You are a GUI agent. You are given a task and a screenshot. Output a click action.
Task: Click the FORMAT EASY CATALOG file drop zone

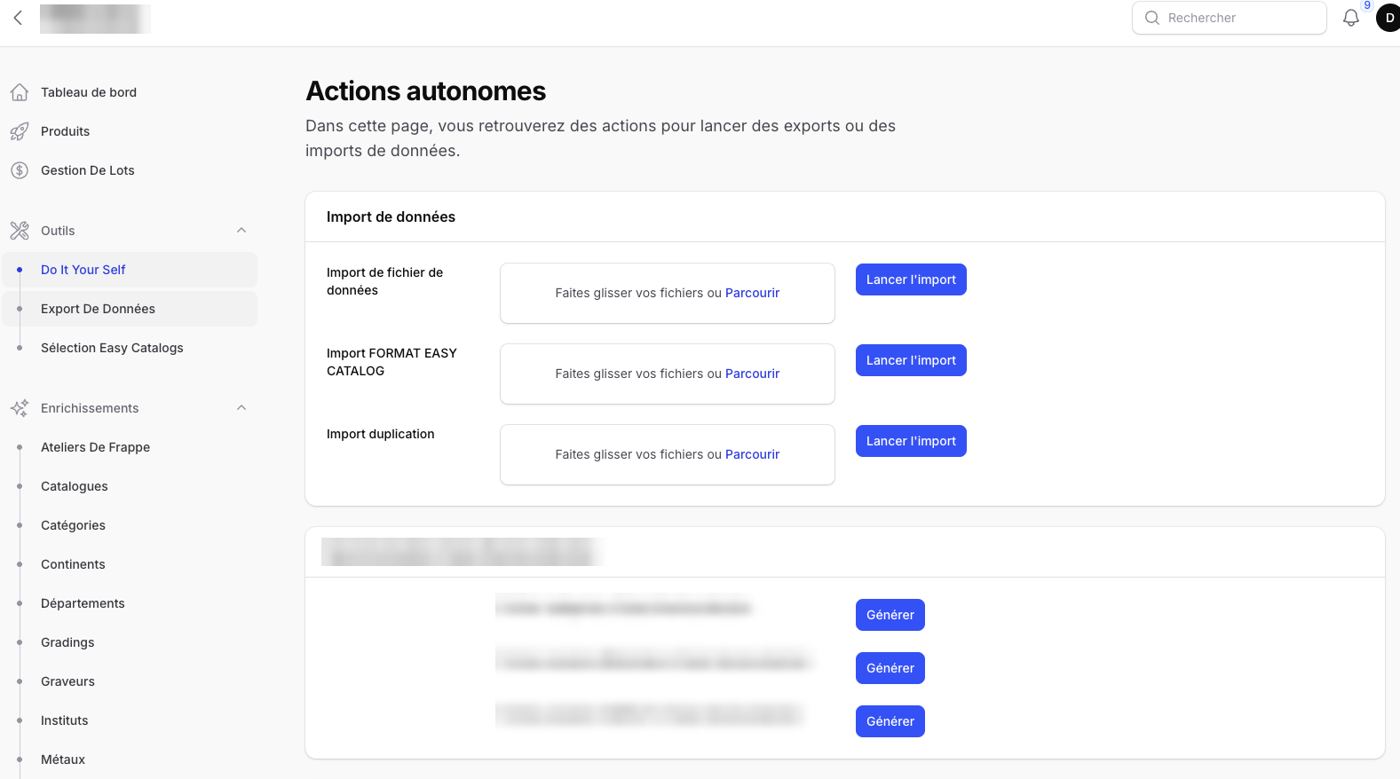pyautogui.click(x=667, y=374)
